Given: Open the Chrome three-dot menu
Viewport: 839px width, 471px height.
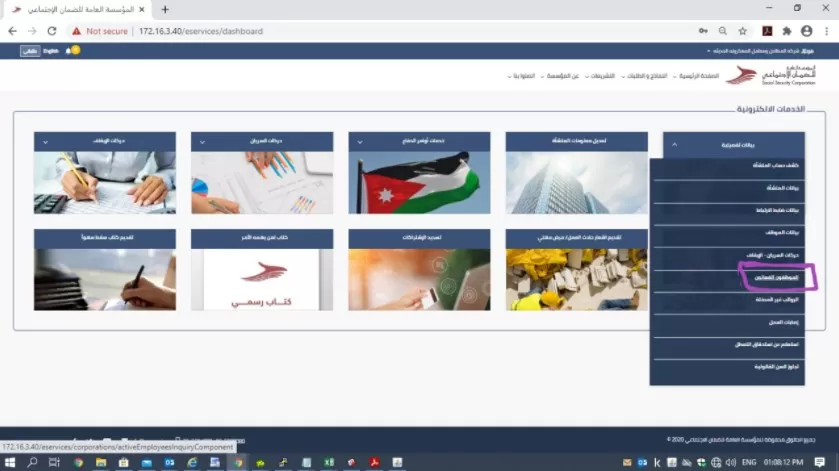Looking at the screenshot, I should 827,31.
